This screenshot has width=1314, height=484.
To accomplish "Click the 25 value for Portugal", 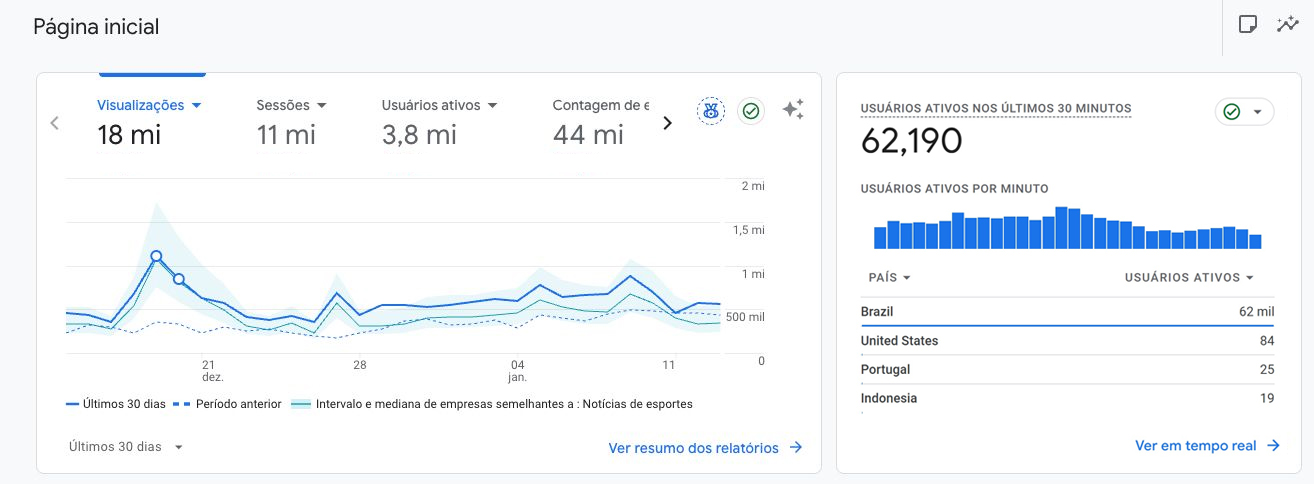I will [x=1267, y=370].
